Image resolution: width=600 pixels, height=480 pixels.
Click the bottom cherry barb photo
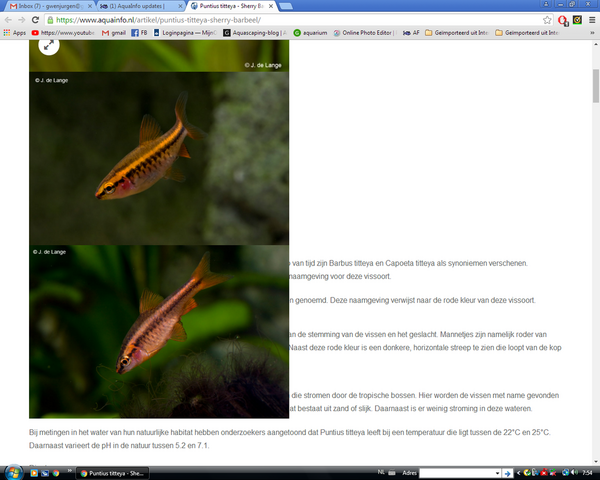tap(158, 332)
